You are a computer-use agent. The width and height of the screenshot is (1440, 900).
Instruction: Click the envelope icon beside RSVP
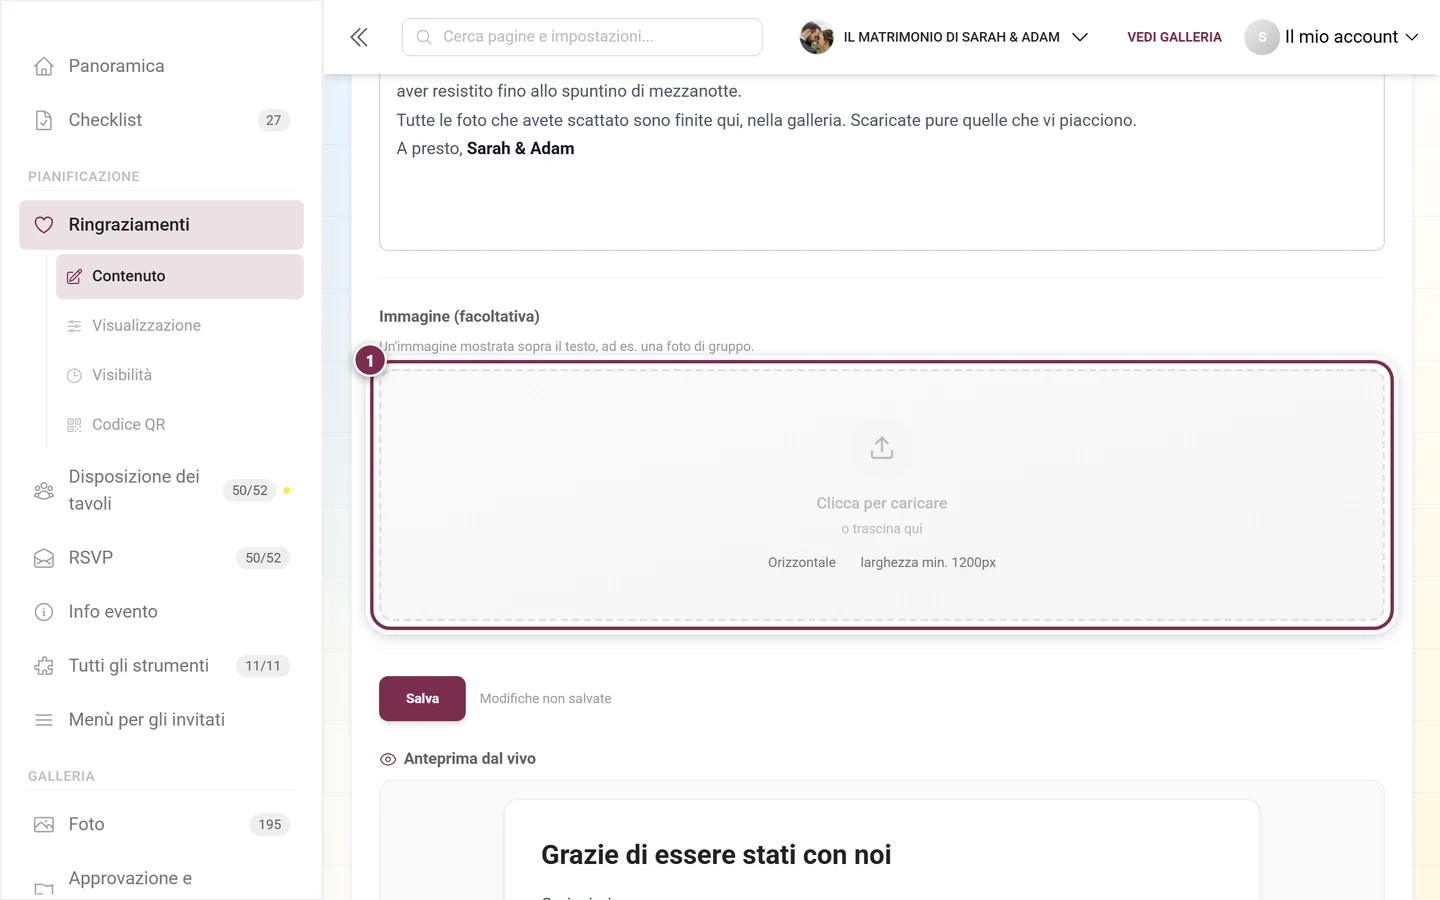click(x=44, y=558)
